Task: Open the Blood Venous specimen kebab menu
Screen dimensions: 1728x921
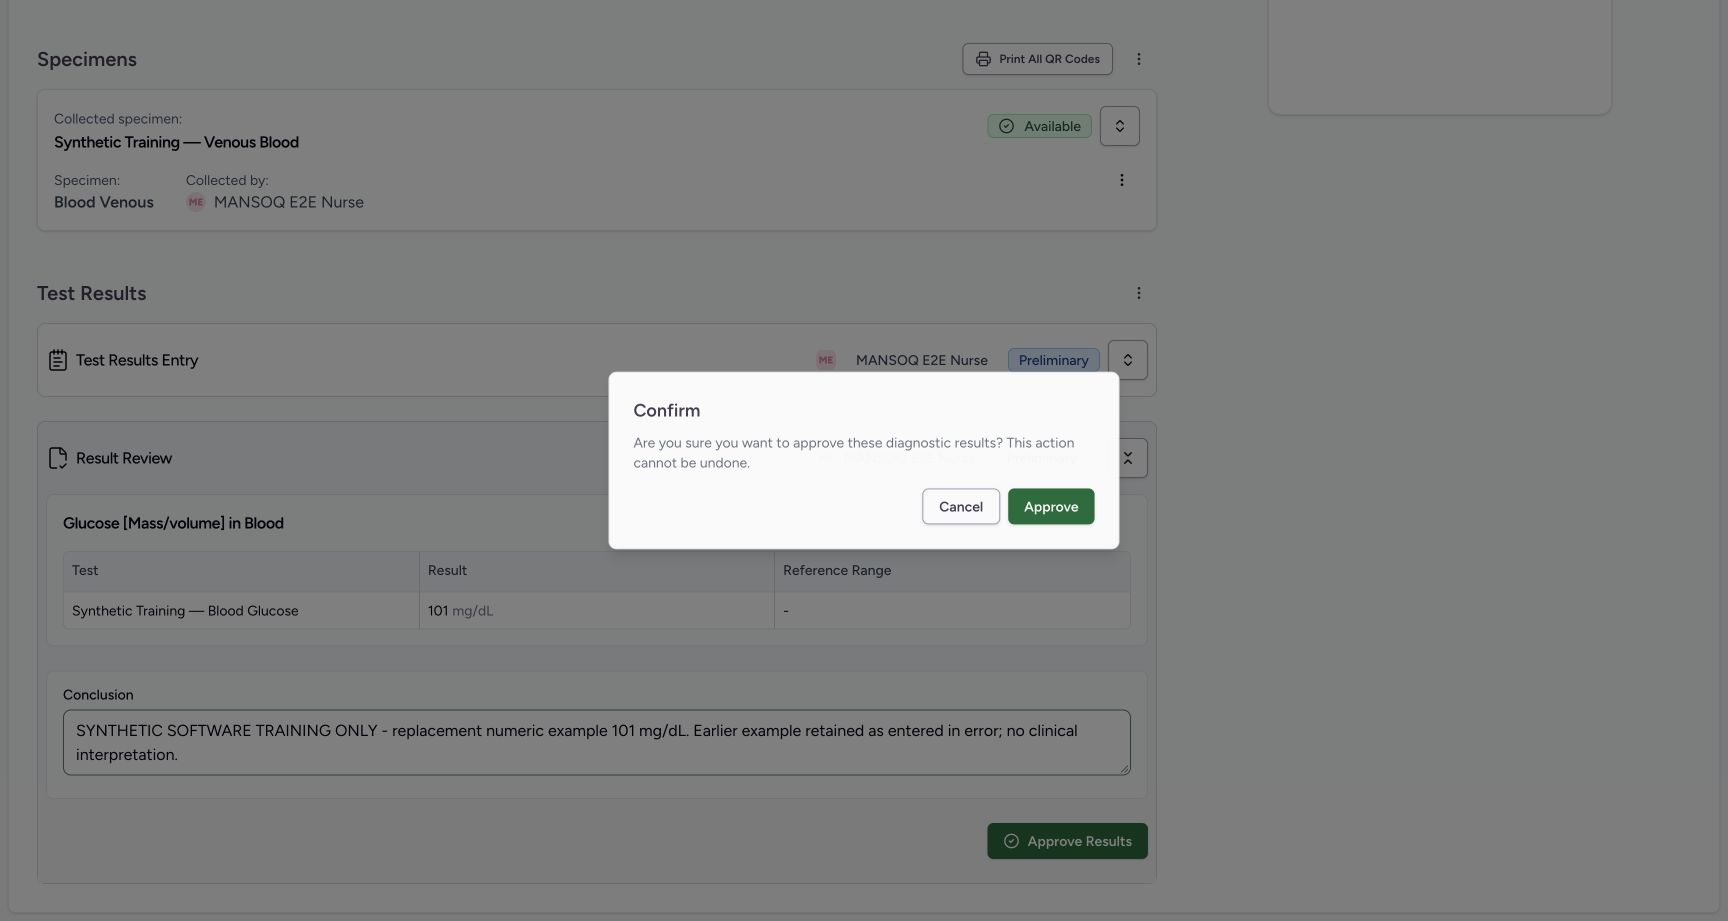Action: point(1121,180)
